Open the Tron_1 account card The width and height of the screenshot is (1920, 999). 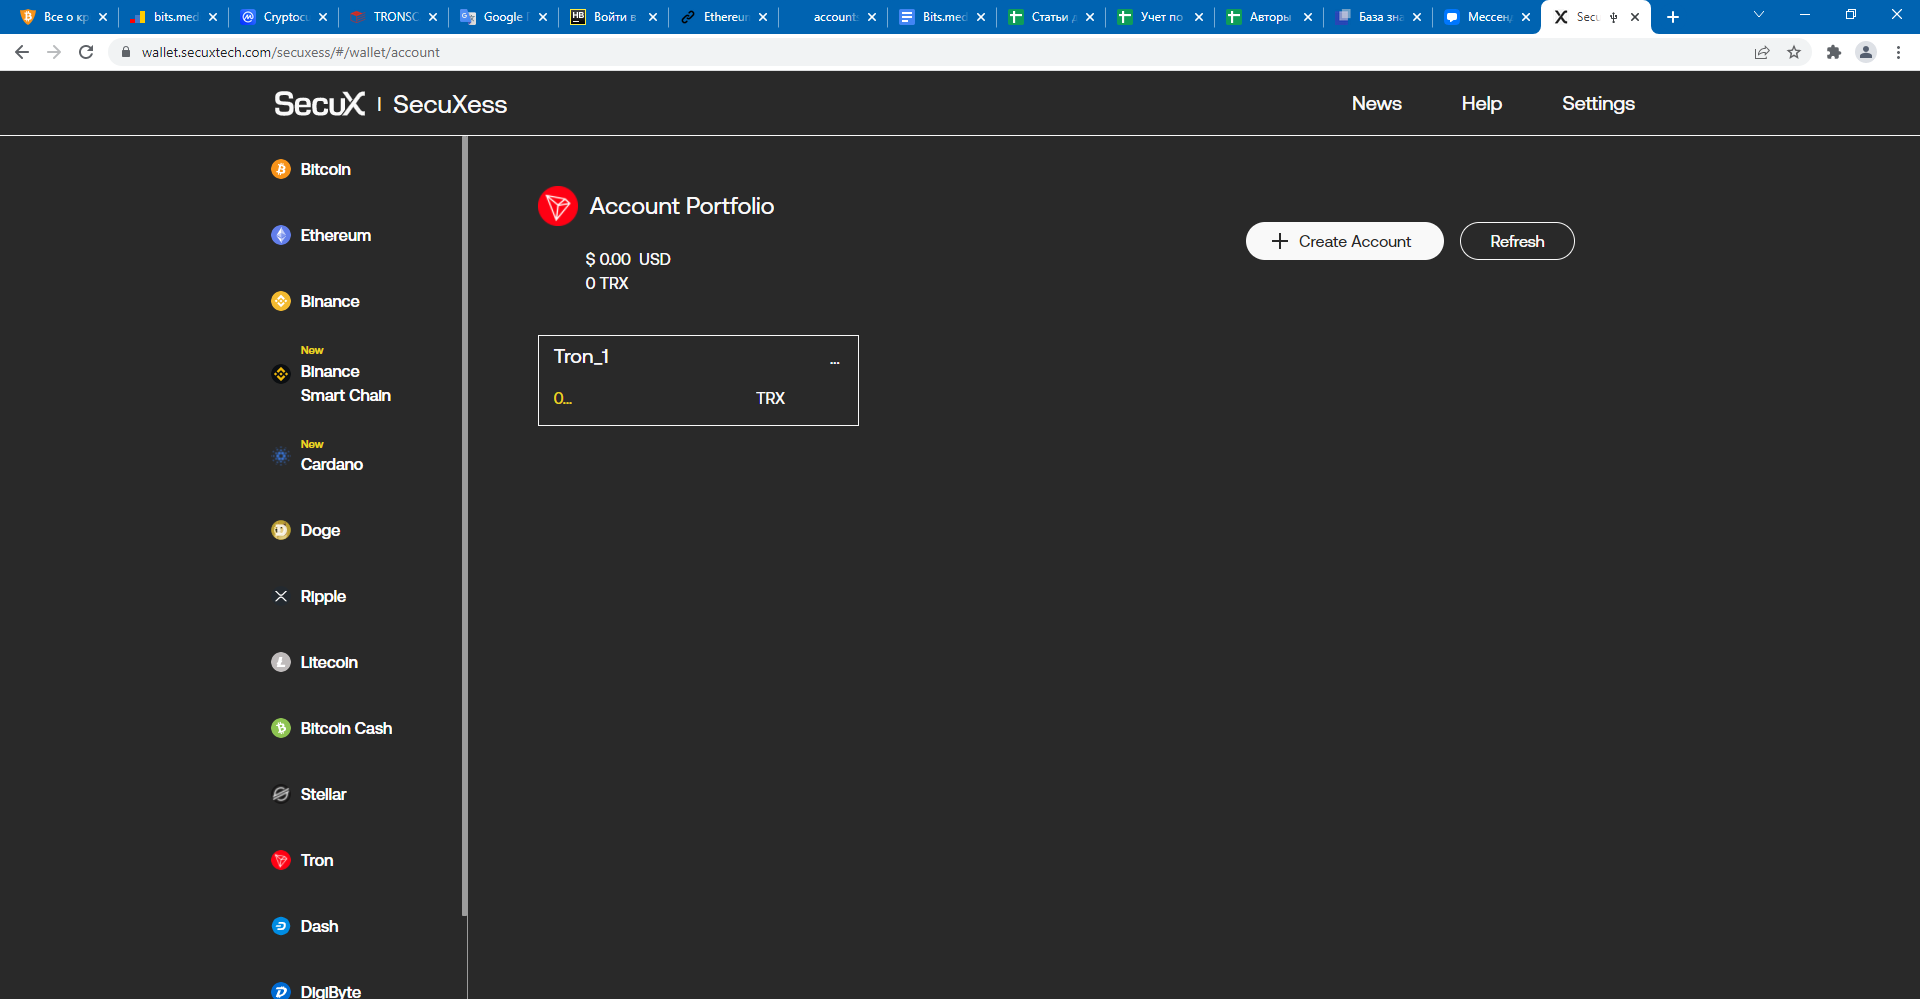coord(698,380)
